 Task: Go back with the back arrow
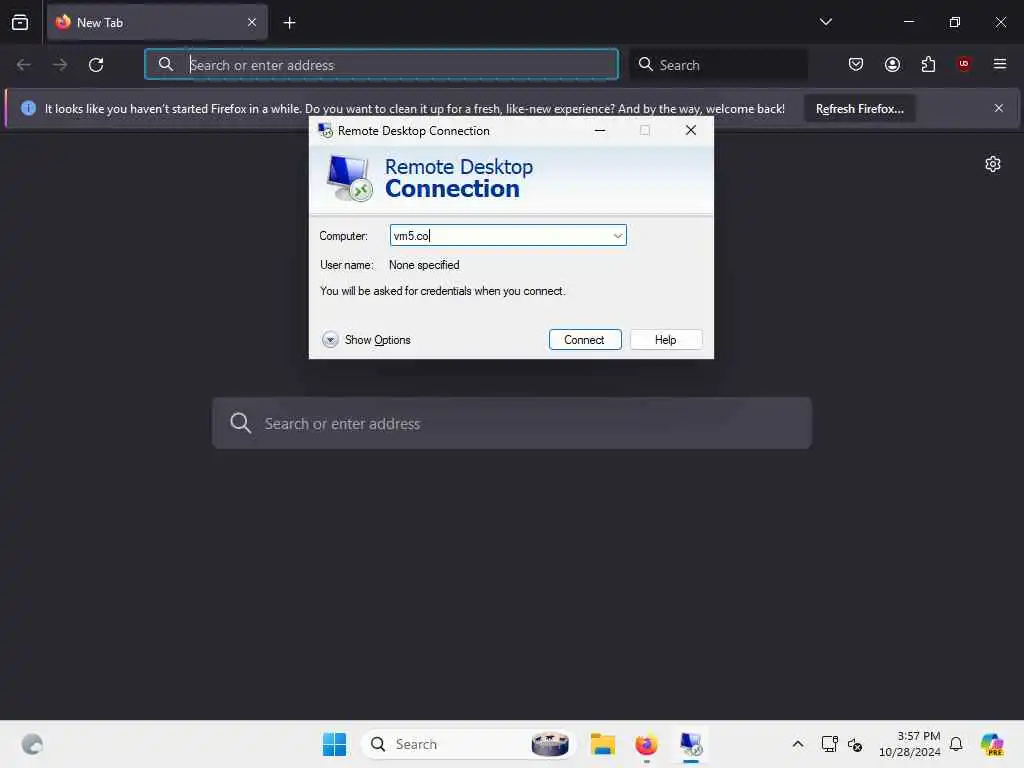[x=24, y=65]
